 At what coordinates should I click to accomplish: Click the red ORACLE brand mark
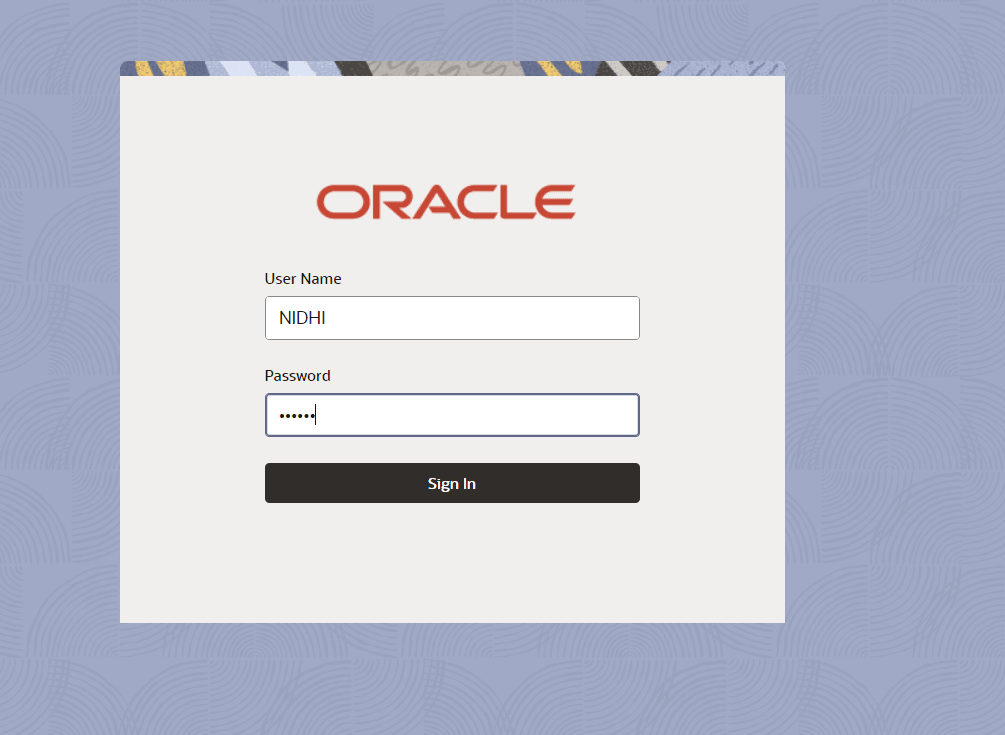(446, 201)
